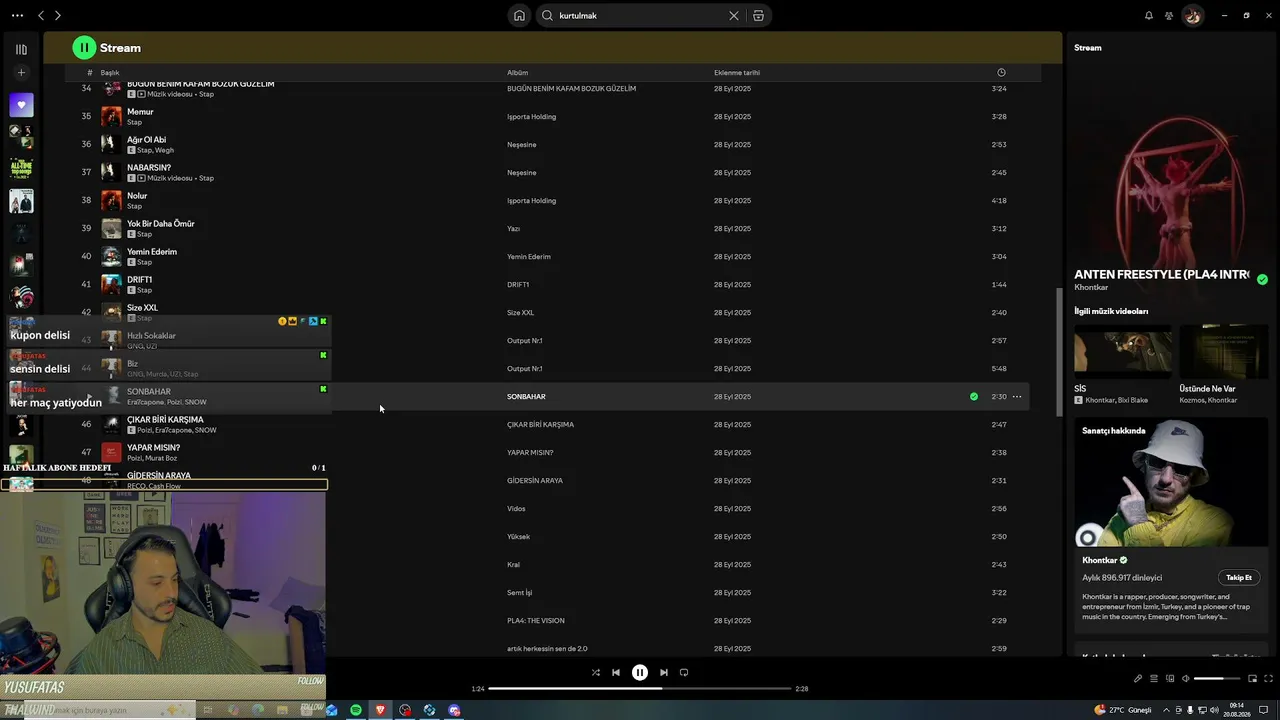This screenshot has height=720, width=1280.
Task: Open the miniplayer
Action: (x=1253, y=679)
